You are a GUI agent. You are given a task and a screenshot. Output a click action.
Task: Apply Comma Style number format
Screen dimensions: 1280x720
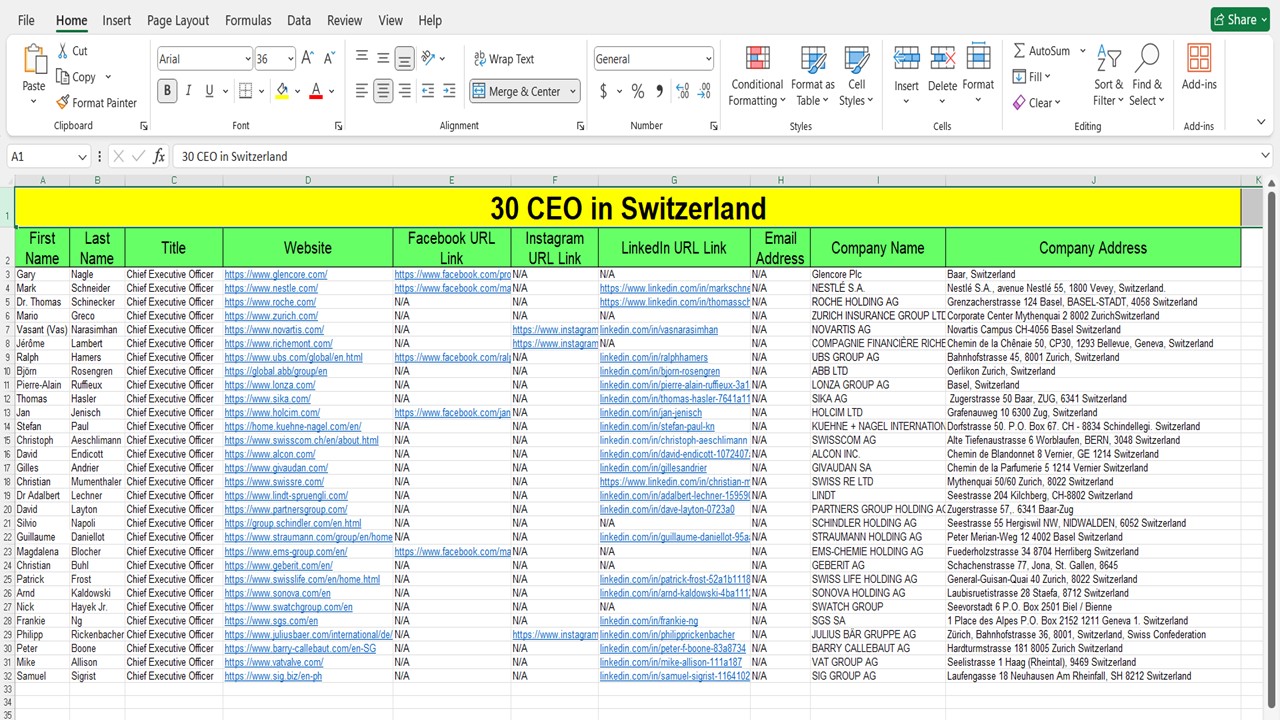click(x=659, y=91)
